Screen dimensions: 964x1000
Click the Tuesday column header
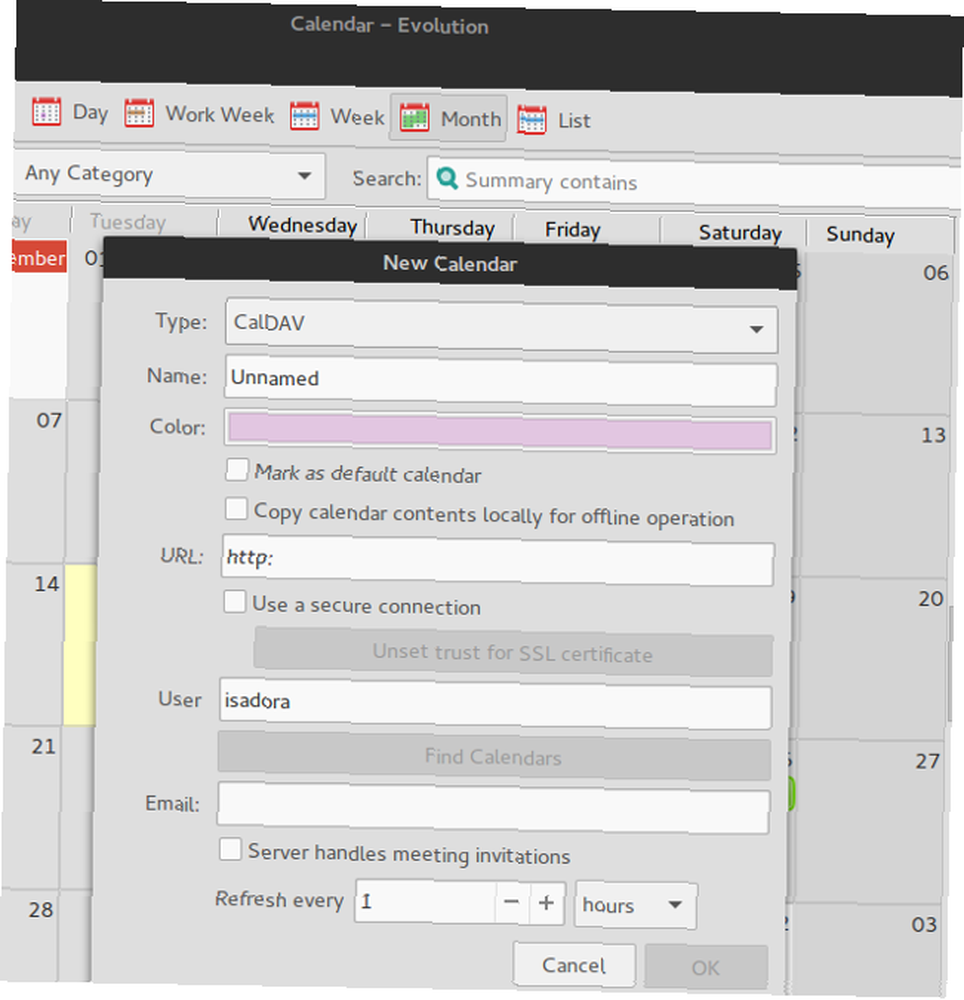point(128,222)
